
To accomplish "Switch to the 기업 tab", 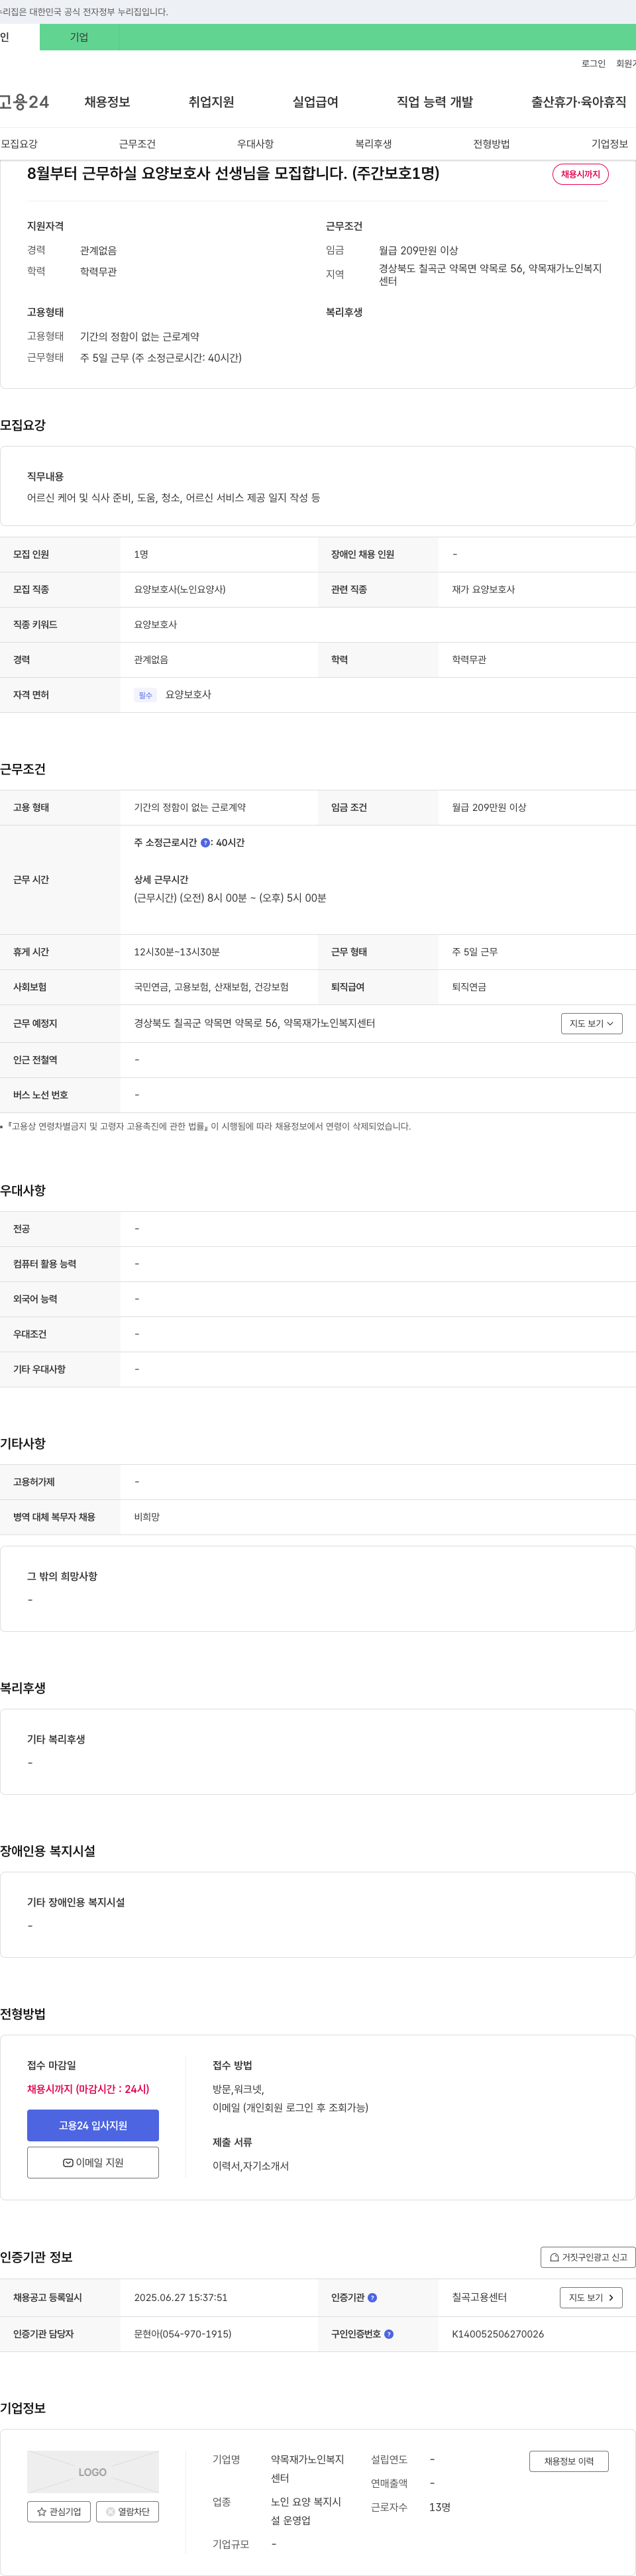I will click(79, 37).
